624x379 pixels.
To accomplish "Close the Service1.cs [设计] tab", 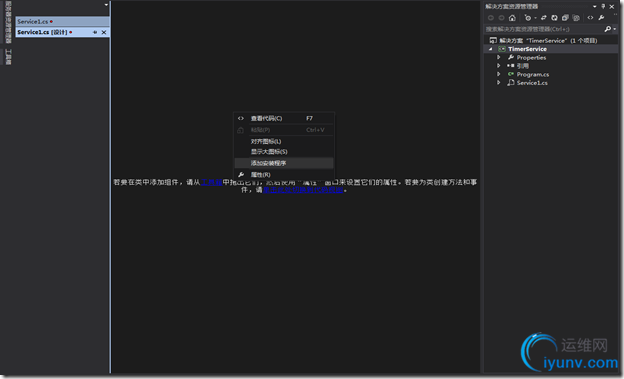I will 104,32.
